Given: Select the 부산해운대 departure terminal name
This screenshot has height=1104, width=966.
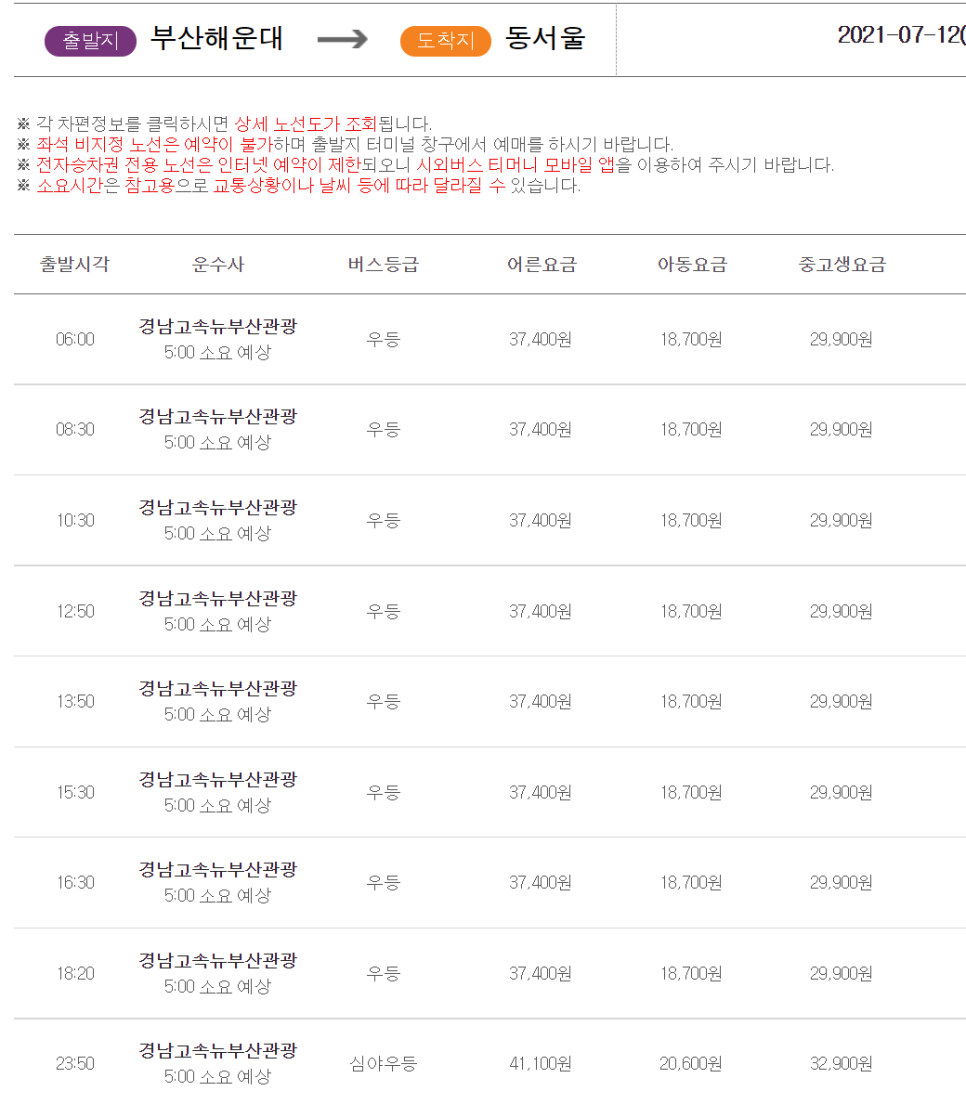Looking at the screenshot, I should pyautogui.click(x=217, y=39).
